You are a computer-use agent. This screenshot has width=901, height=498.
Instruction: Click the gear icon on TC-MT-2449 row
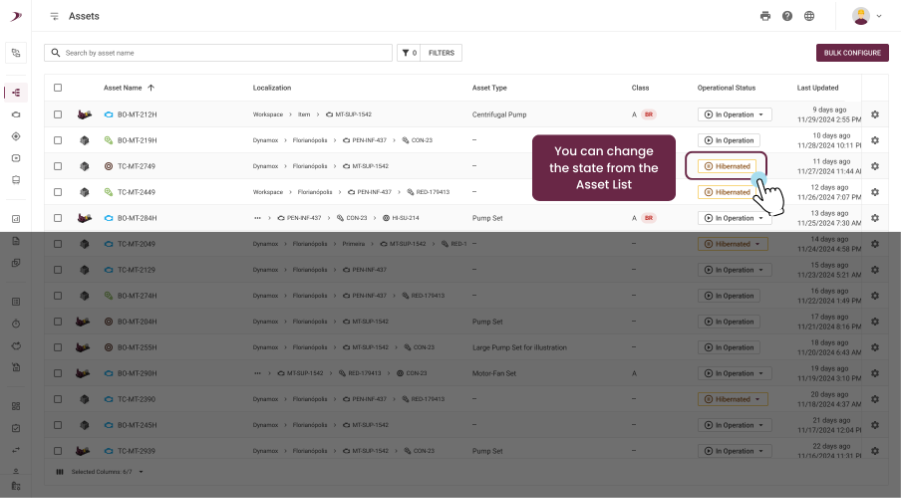875,192
